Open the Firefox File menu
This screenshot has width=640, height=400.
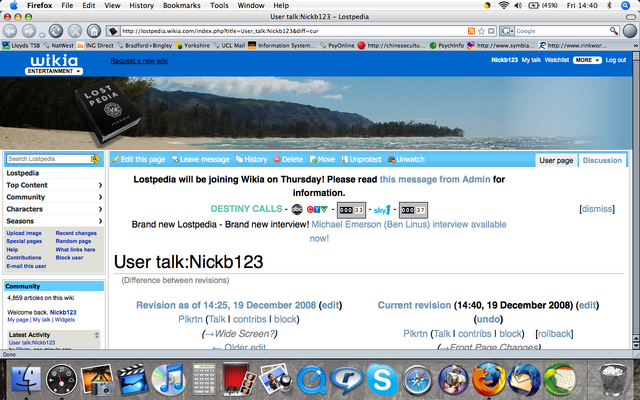67,5
